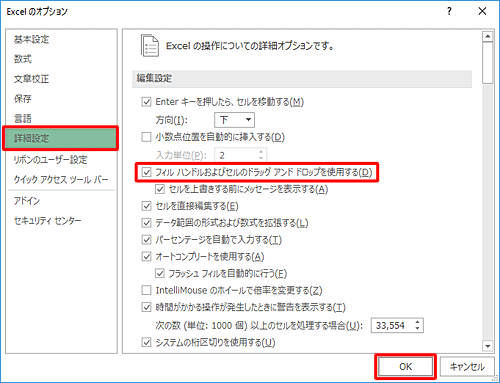Viewport: 500px width, 383px height.
Task: Click the help question mark icon
Action: (449, 12)
